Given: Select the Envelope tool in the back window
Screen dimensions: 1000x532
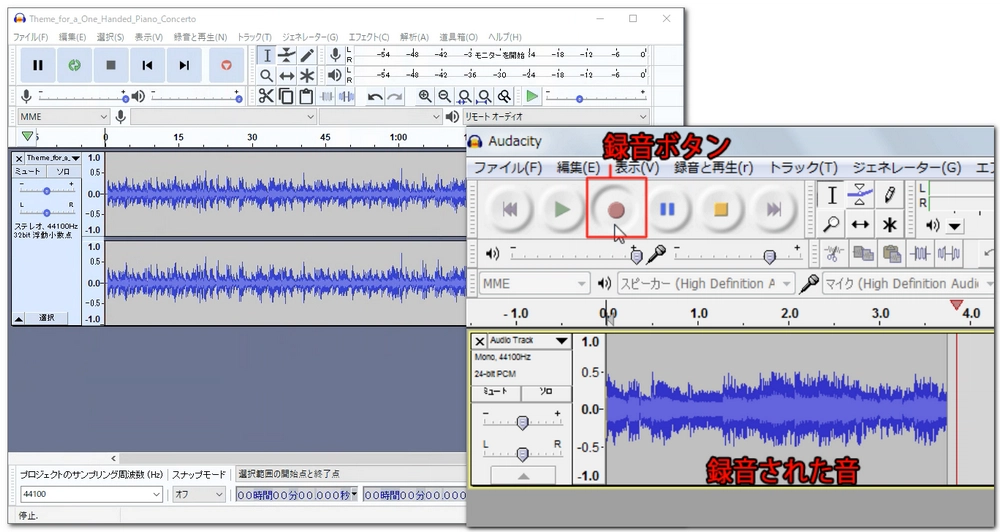Looking at the screenshot, I should point(287,55).
